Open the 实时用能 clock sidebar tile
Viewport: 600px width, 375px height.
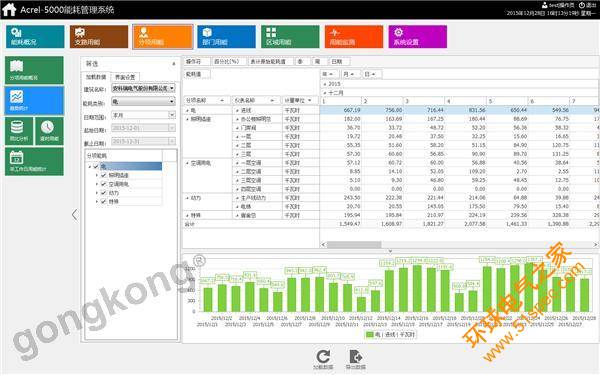pyautogui.click(x=49, y=131)
